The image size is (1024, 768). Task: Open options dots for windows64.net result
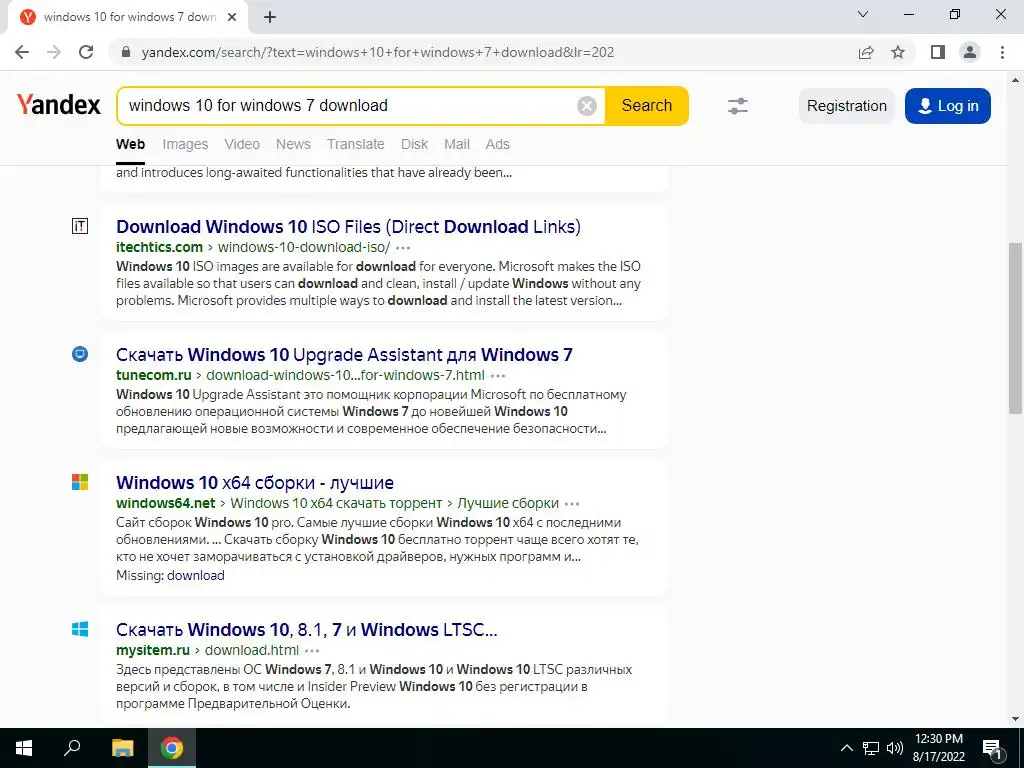(572, 504)
